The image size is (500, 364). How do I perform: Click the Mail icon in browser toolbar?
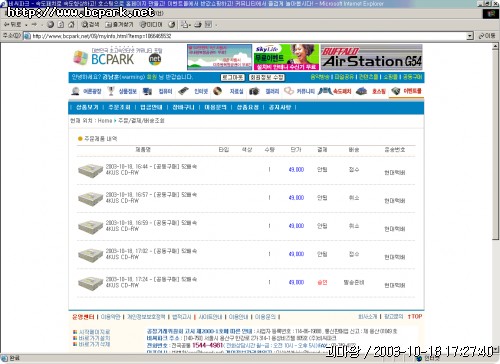(185, 24)
